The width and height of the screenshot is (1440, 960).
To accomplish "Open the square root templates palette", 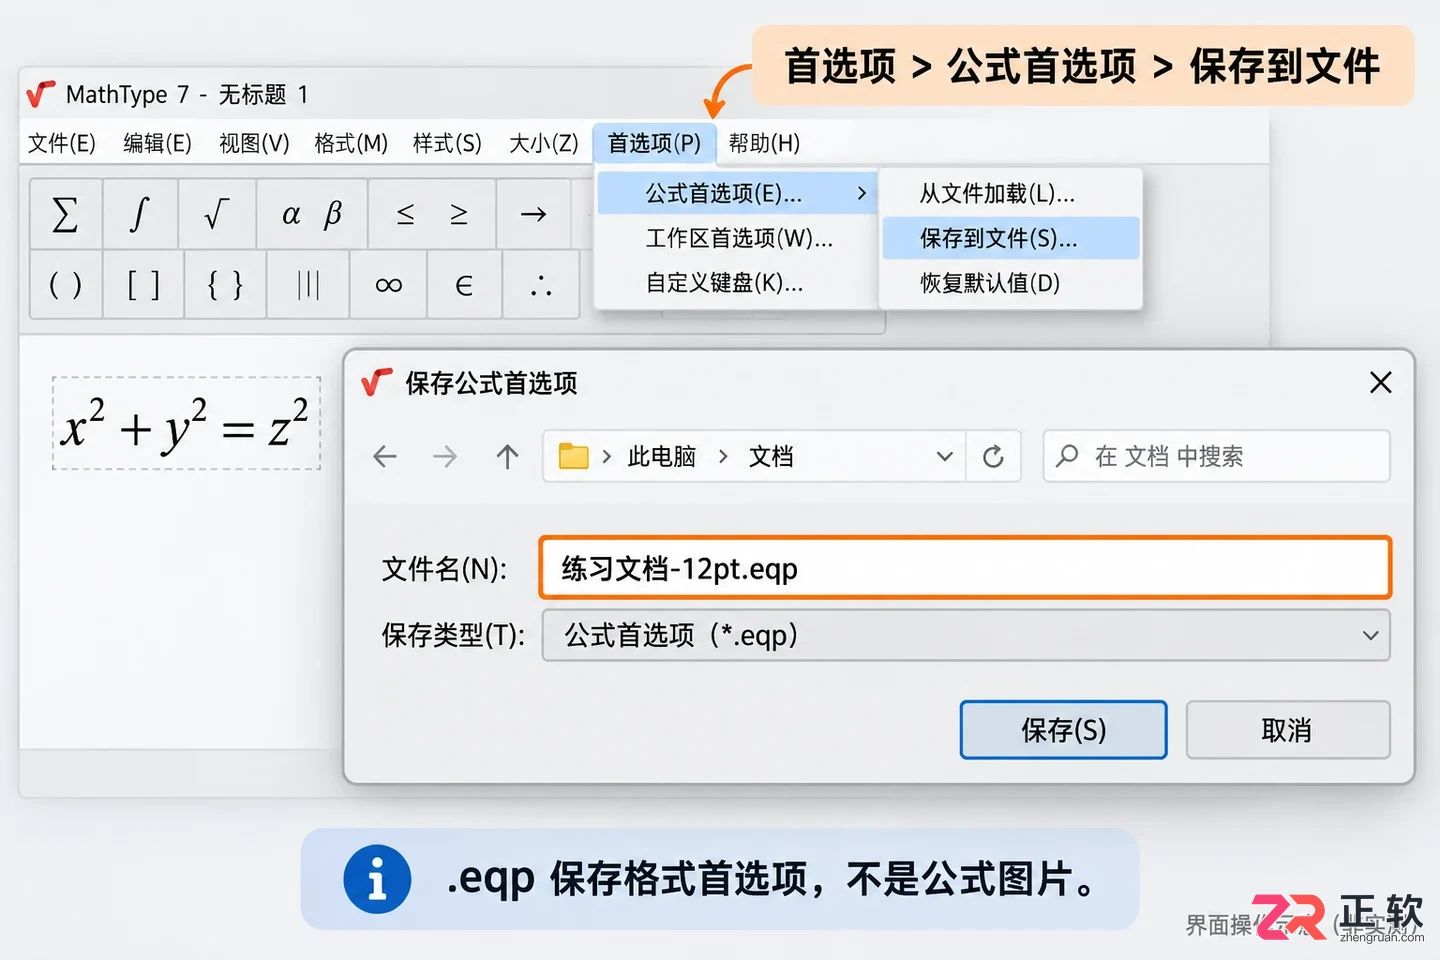I will pyautogui.click(x=217, y=214).
